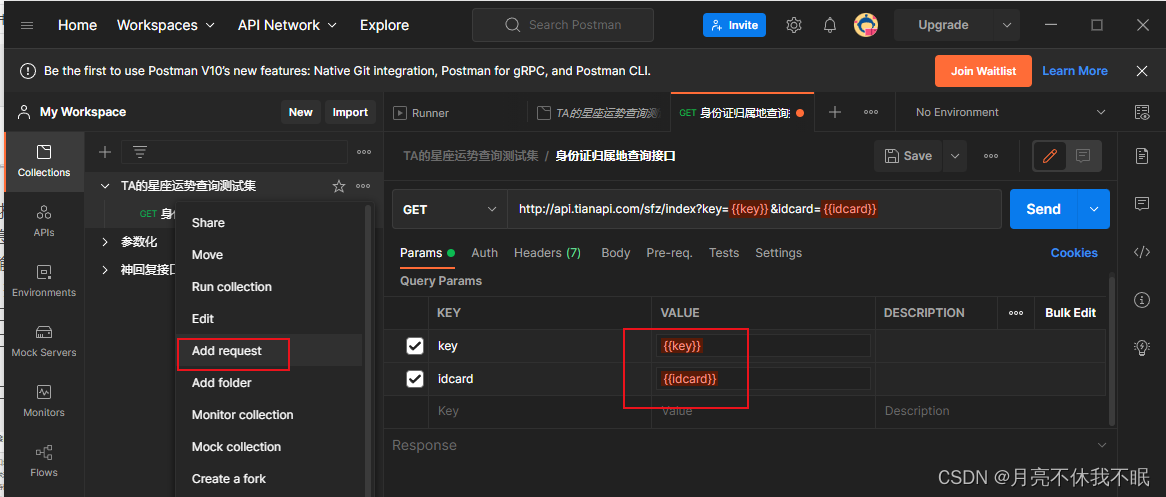Screen dimensions: 1166x497
Task: Switch to comment mode icon
Action: pos(1083,156)
